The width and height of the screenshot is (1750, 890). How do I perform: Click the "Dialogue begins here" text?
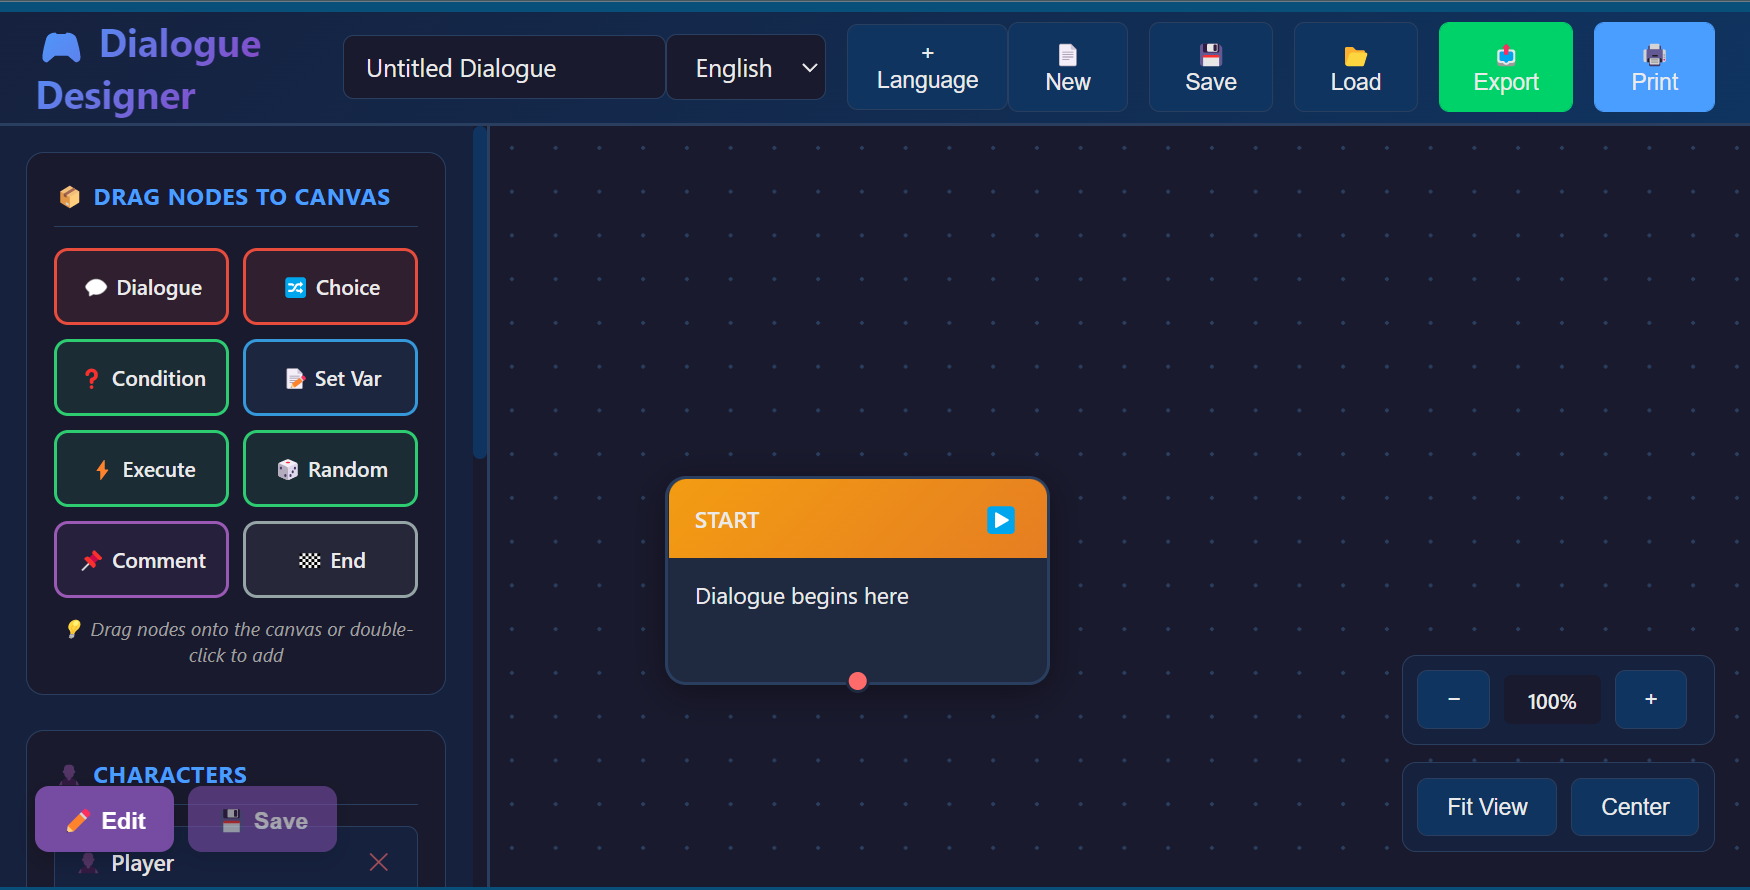[x=802, y=596]
